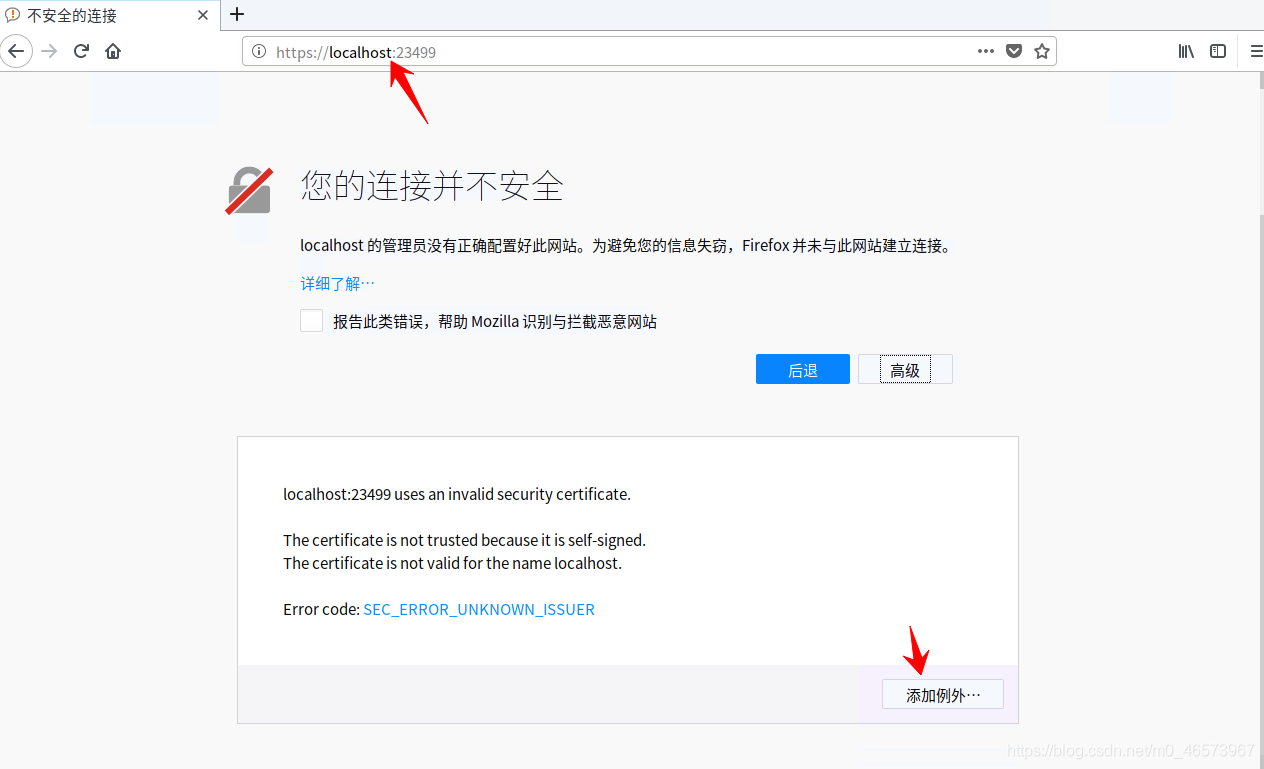Go back using the Back arrow
This screenshot has height=769, width=1264.
click(x=16, y=51)
